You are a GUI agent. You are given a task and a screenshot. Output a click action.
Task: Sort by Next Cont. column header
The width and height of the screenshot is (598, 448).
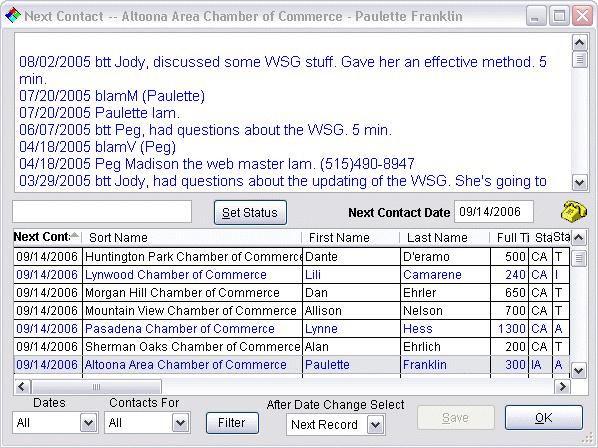[x=47, y=237]
